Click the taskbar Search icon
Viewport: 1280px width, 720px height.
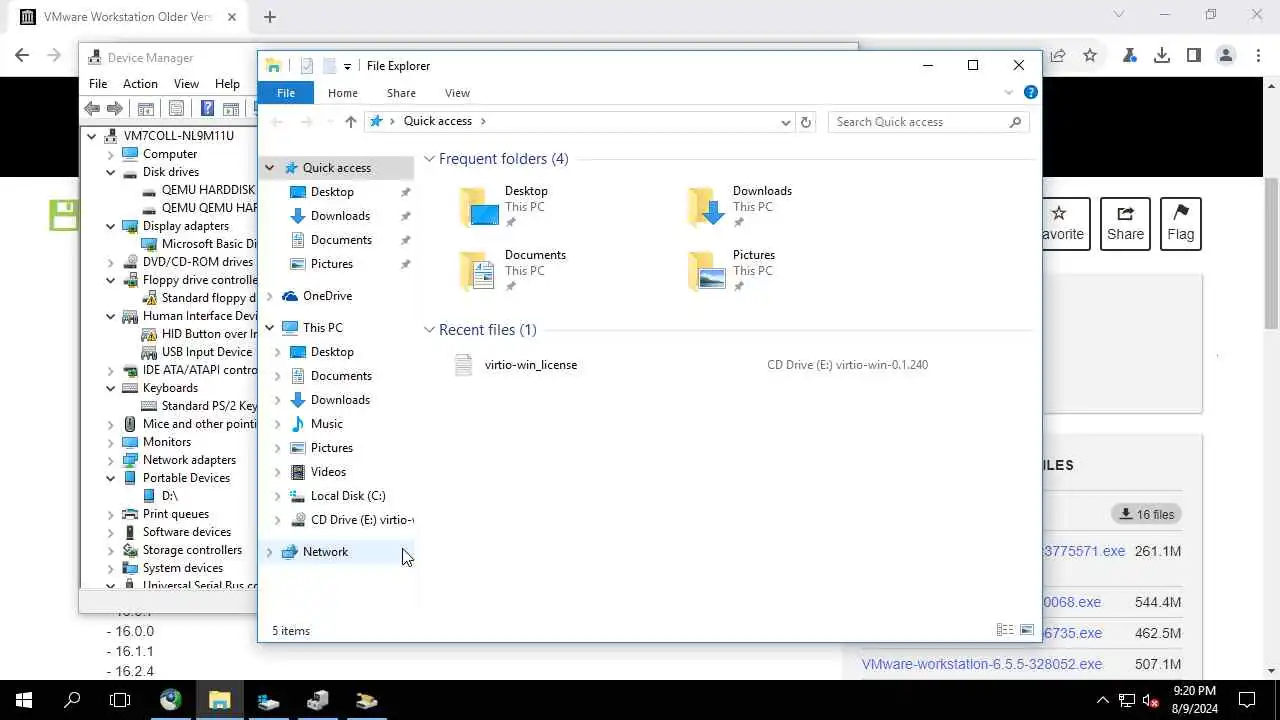(72, 700)
